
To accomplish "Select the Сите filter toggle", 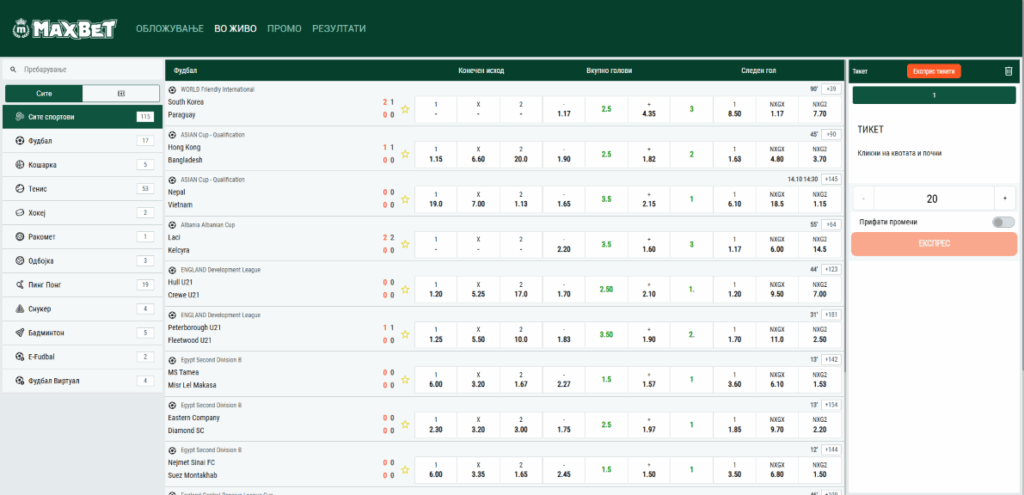I will click(43, 93).
